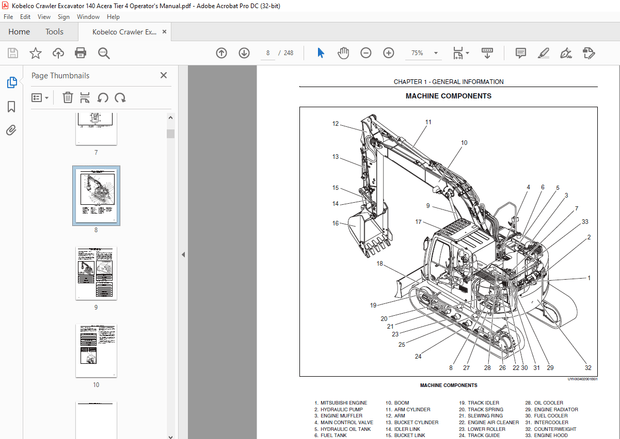The width and height of the screenshot is (620, 439).
Task: Click legend entry BOOM
Action: [x=401, y=403]
